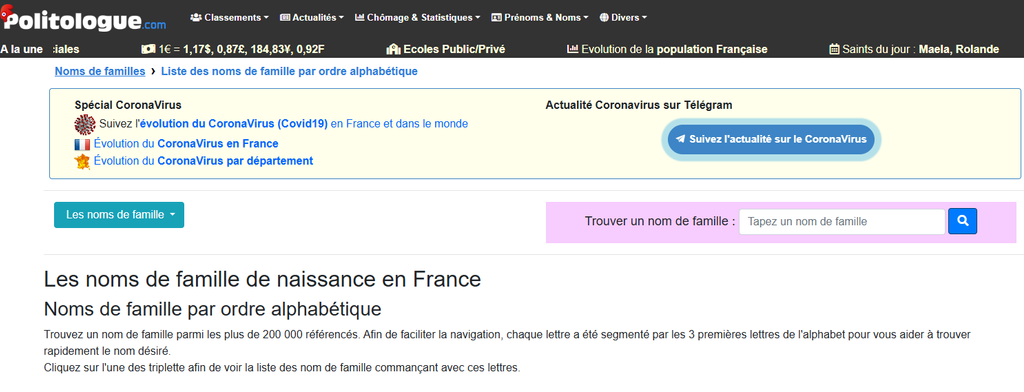Open the Prénoms & Noms menu
Viewport: 1024px width, 392px height.
click(539, 18)
